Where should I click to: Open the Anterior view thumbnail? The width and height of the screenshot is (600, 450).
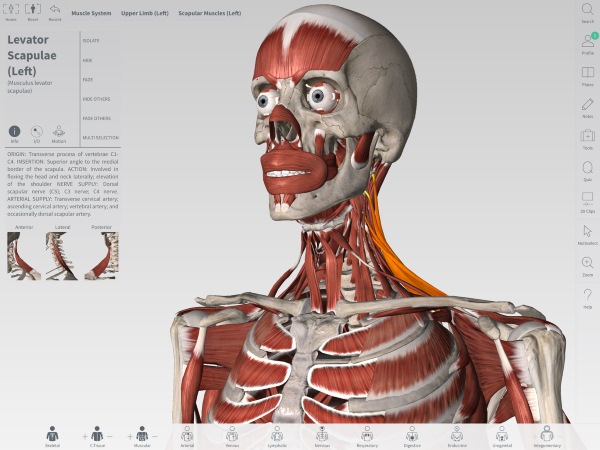(24, 256)
